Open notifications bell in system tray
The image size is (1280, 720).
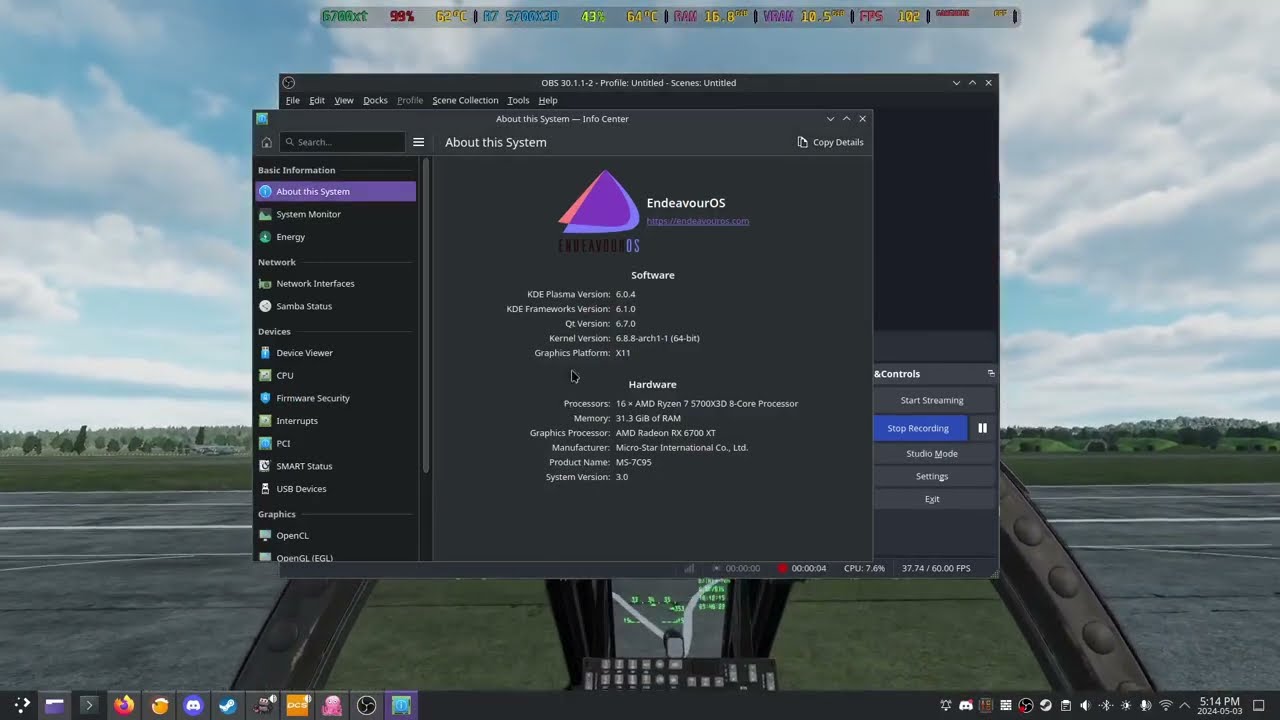click(x=946, y=705)
